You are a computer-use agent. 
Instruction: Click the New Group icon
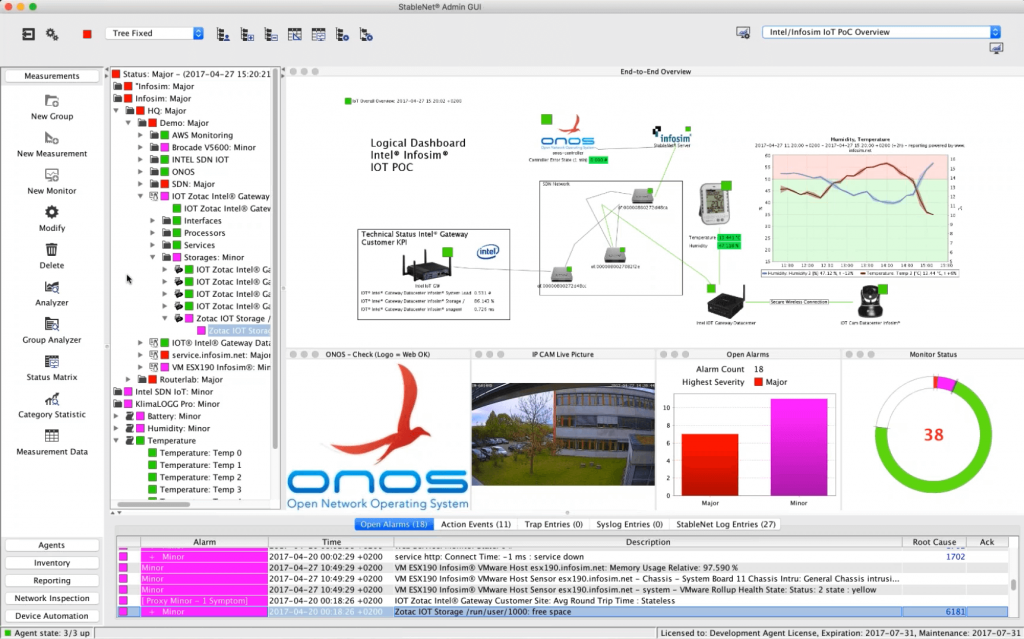(x=52, y=101)
